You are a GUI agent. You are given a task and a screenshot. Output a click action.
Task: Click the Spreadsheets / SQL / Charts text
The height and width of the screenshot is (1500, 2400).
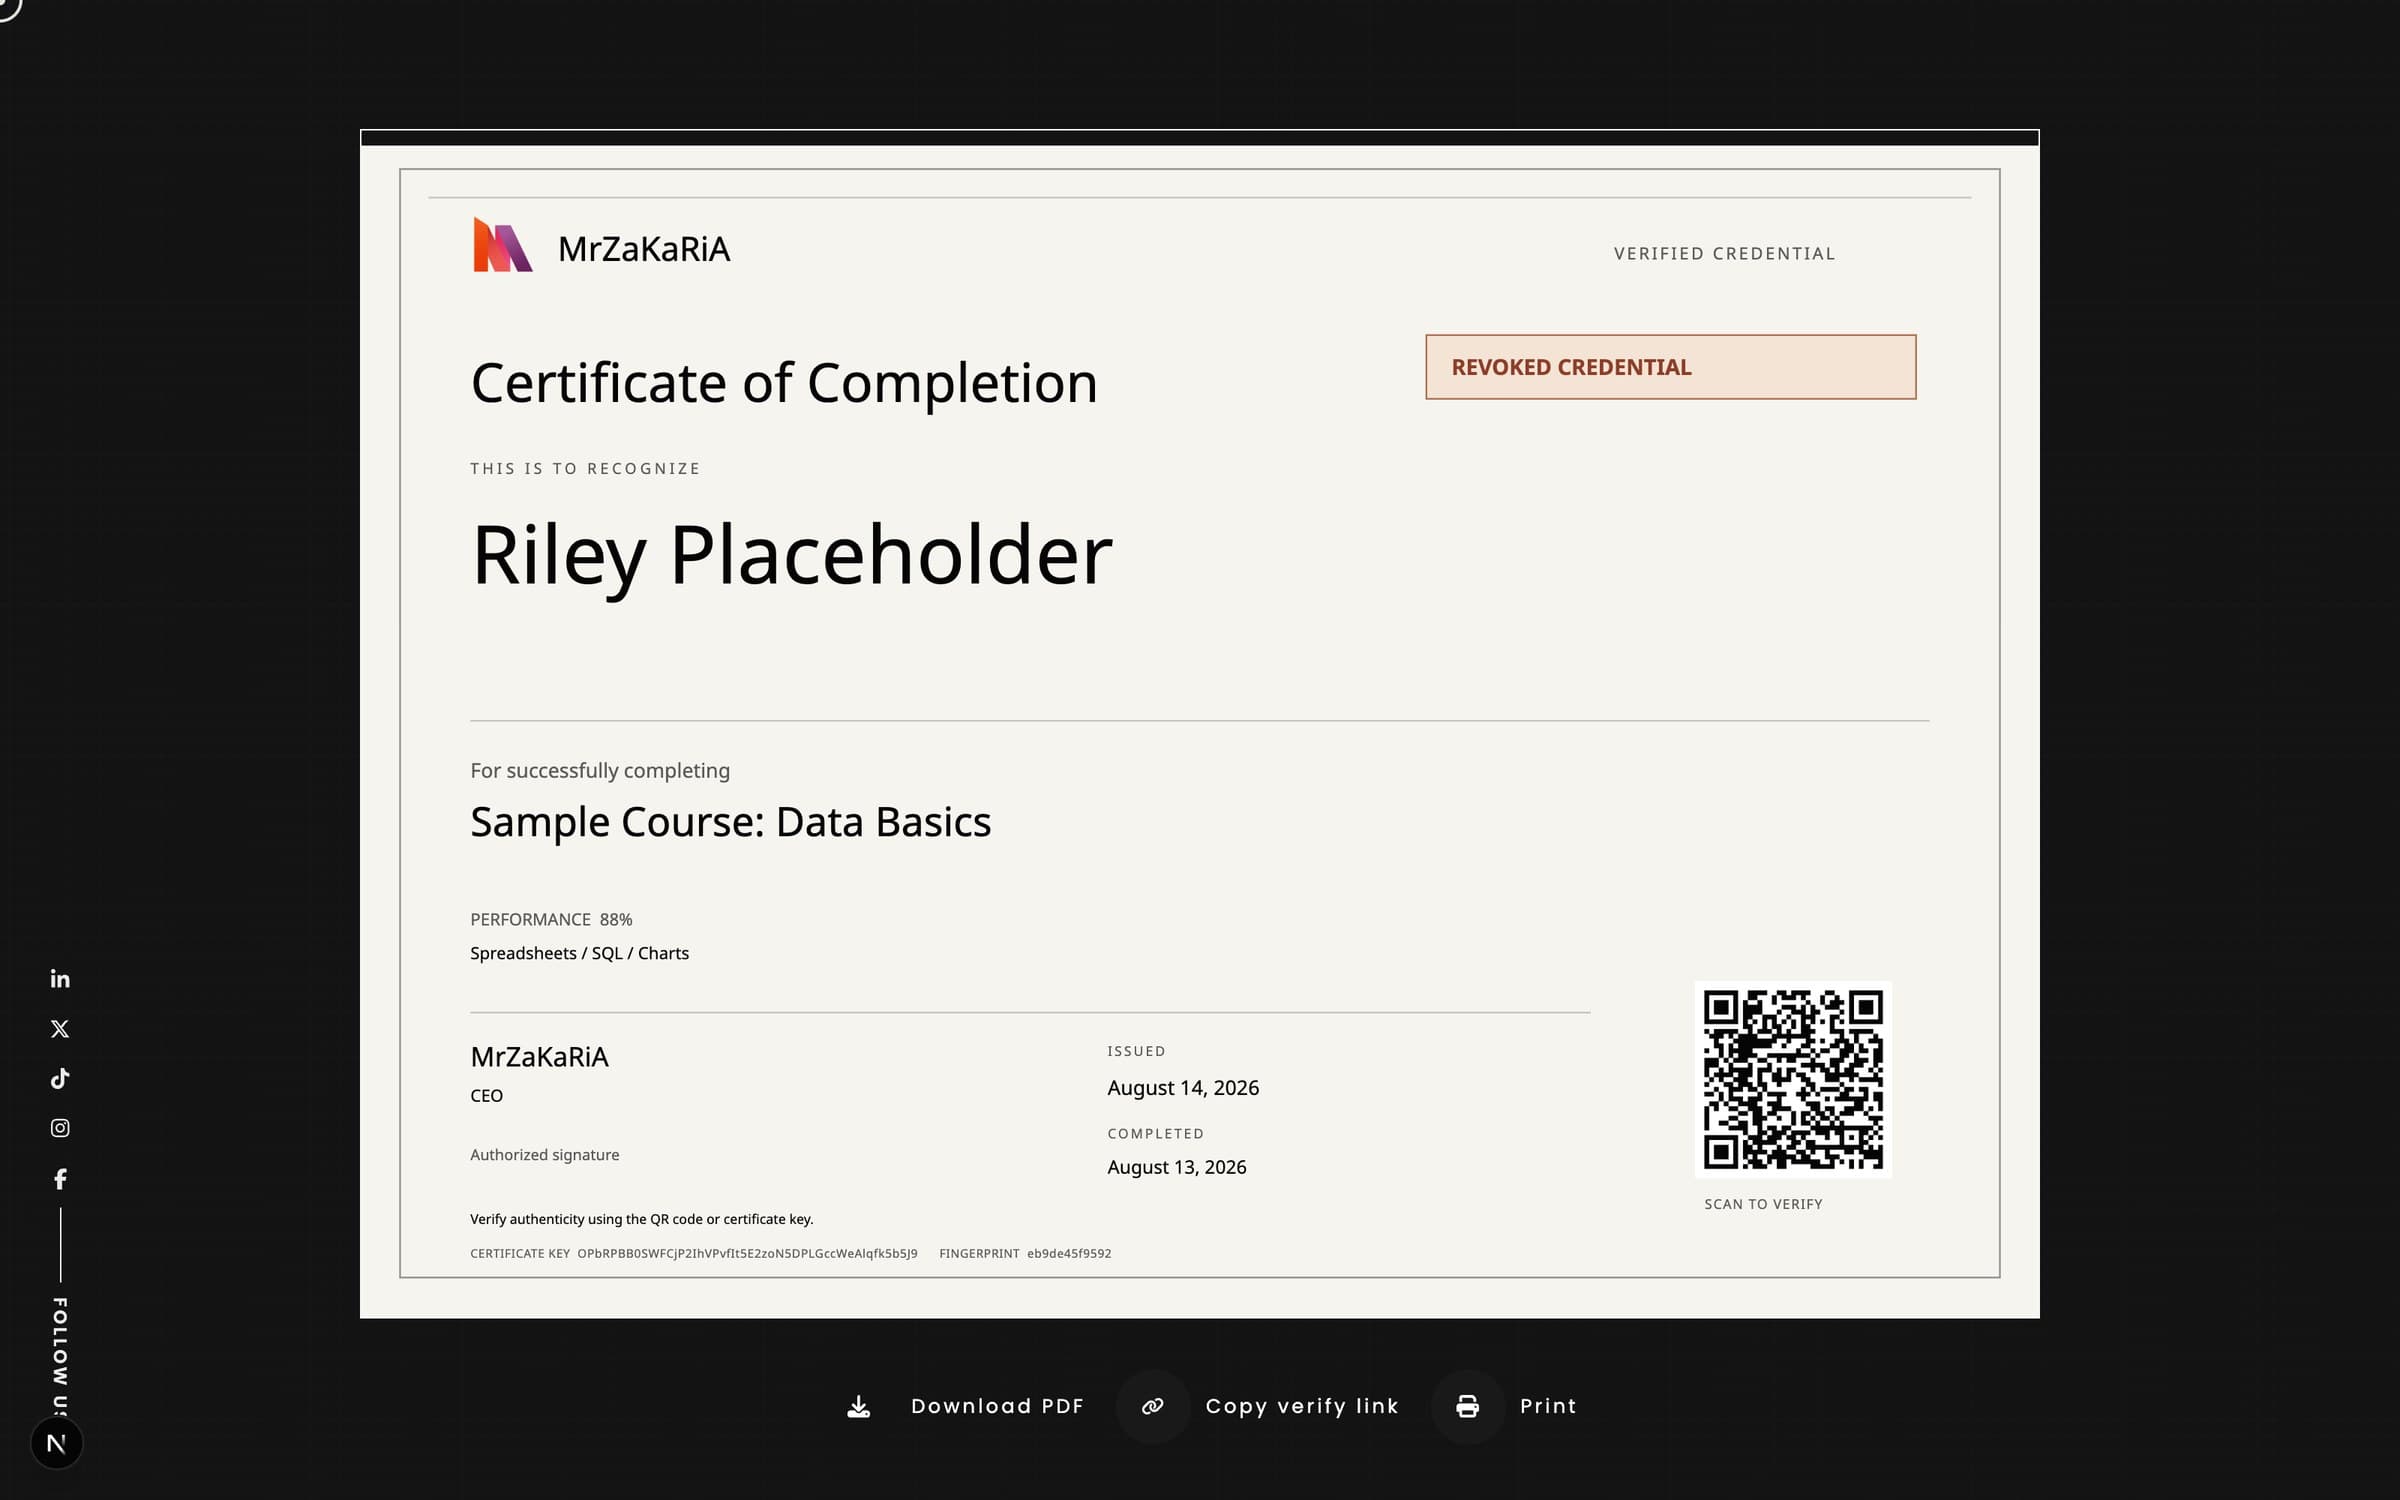(x=579, y=954)
